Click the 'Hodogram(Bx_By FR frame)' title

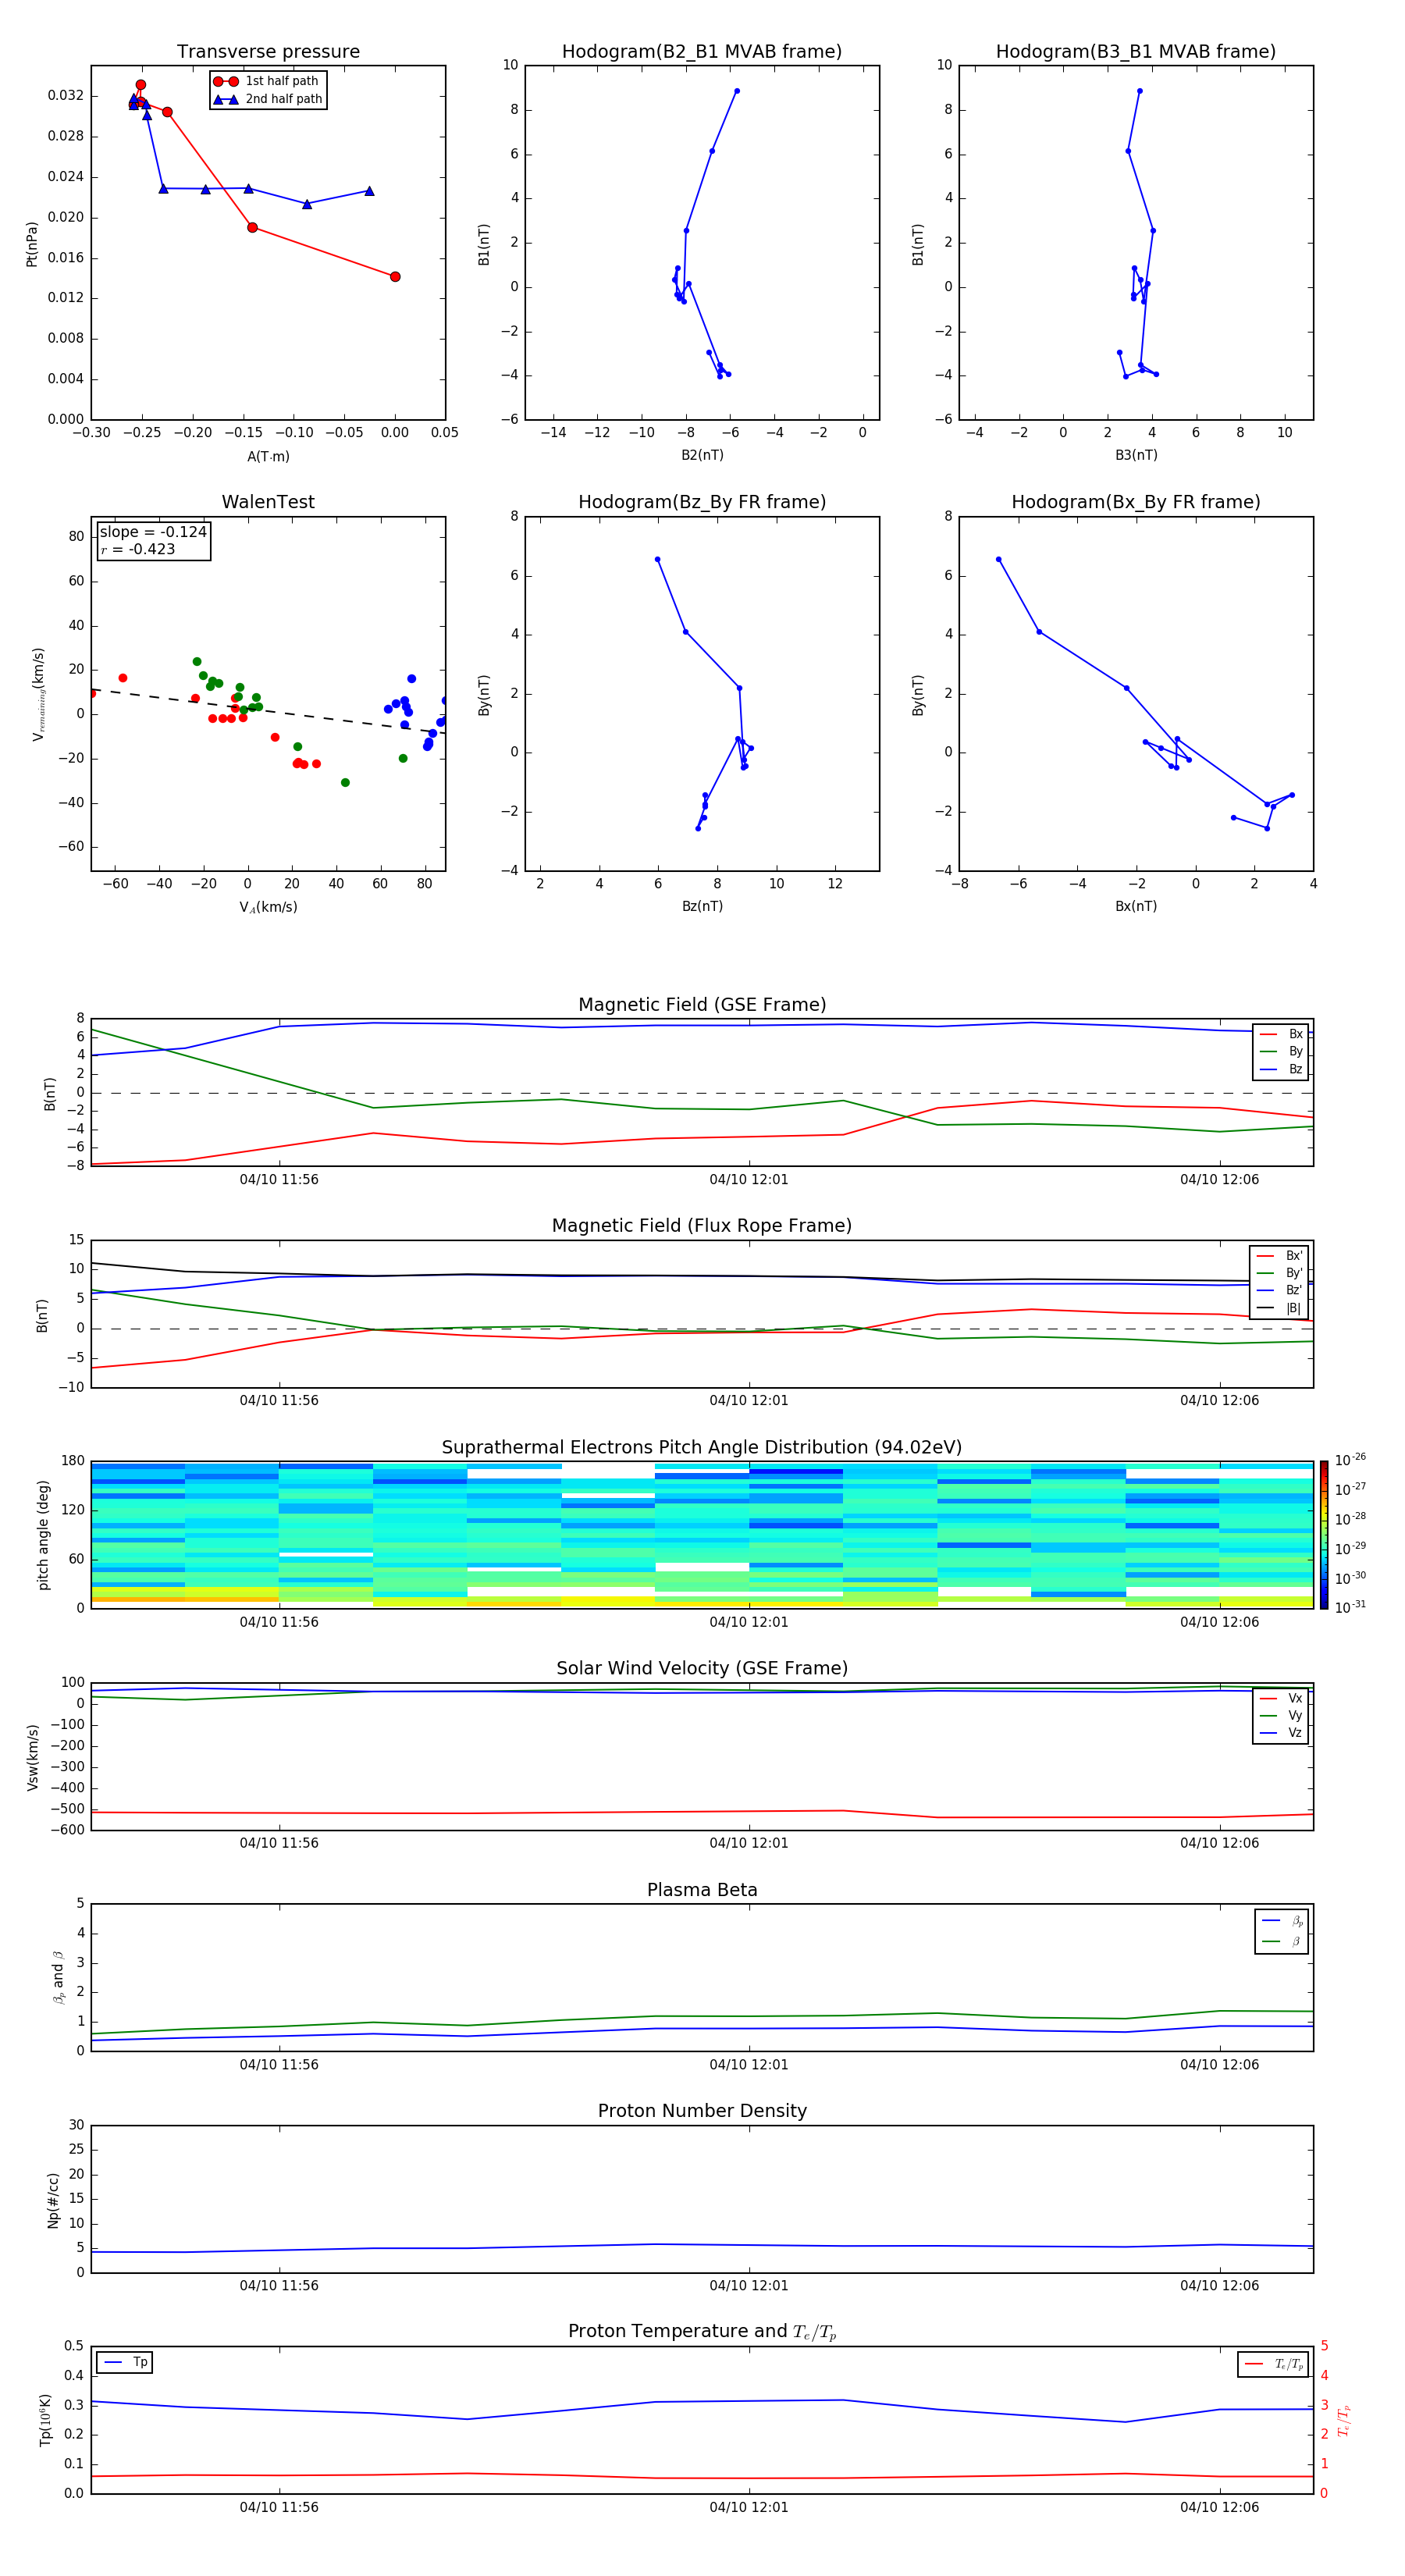(1136, 502)
